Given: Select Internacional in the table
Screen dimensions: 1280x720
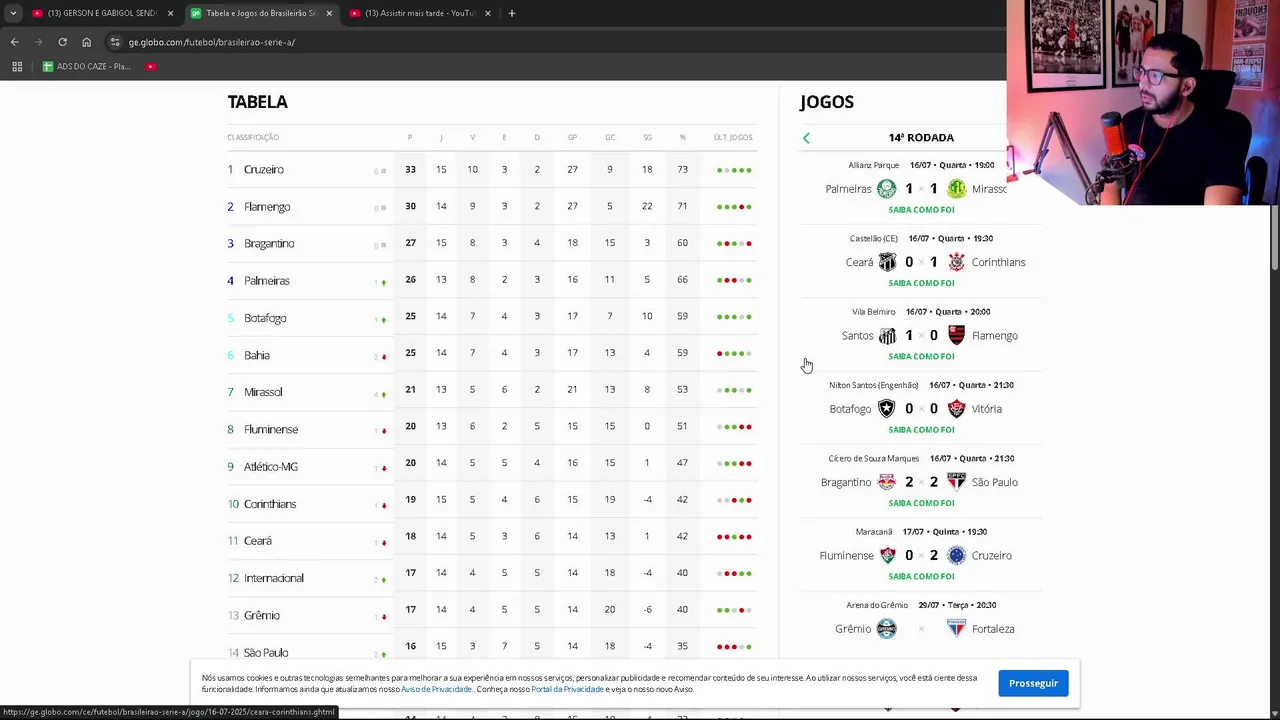Looking at the screenshot, I should 274,578.
